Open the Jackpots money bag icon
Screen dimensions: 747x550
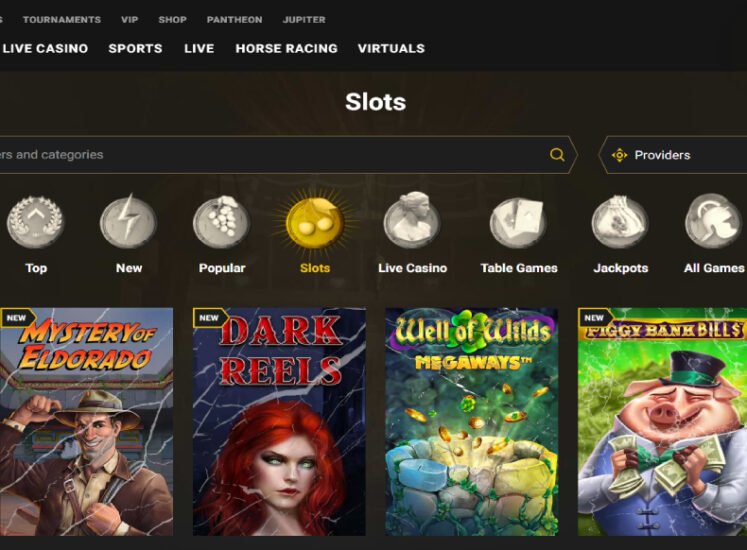coord(620,222)
